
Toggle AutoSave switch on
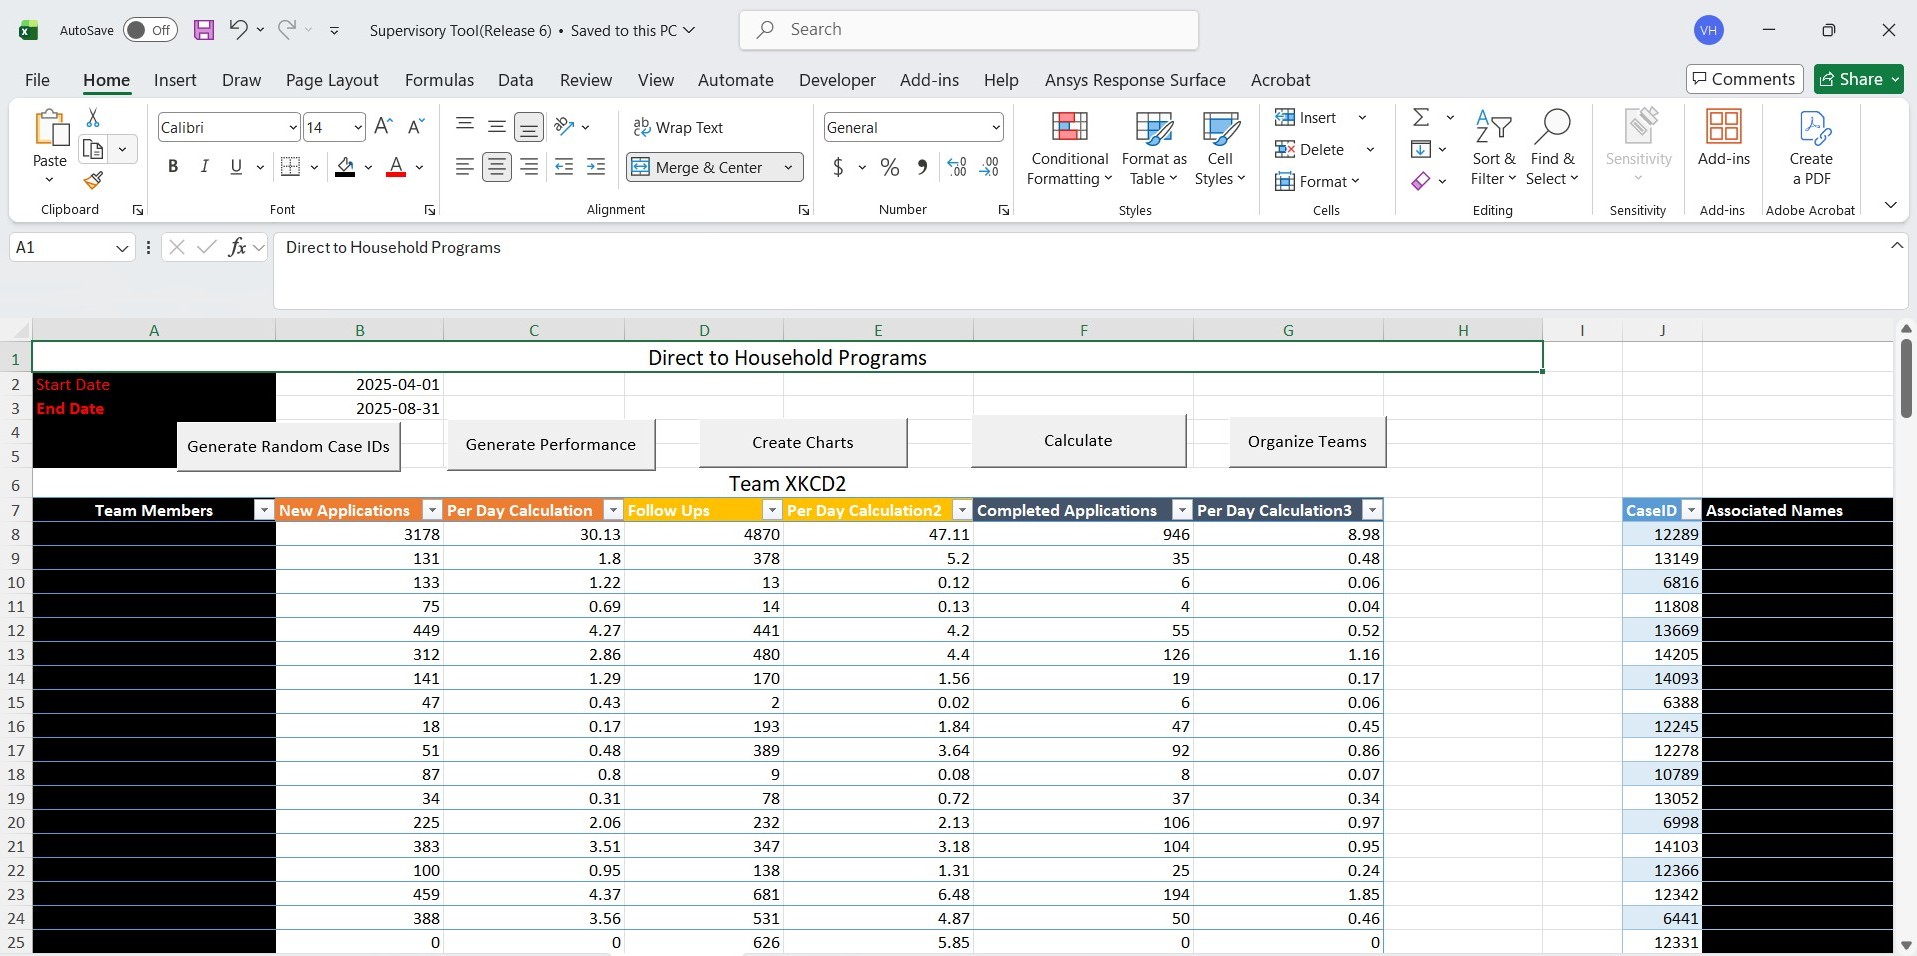150,30
